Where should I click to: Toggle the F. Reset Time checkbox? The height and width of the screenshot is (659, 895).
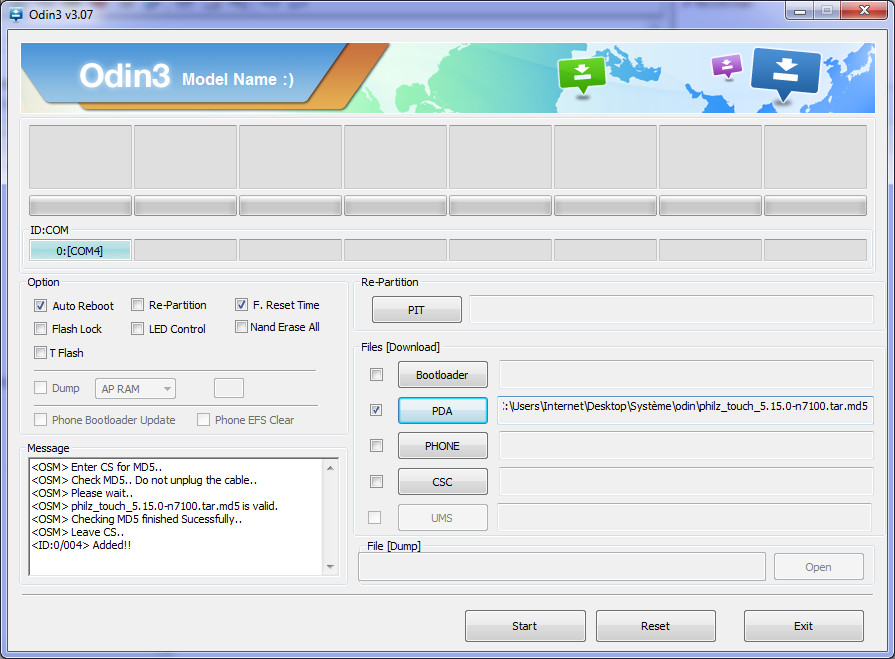click(241, 305)
